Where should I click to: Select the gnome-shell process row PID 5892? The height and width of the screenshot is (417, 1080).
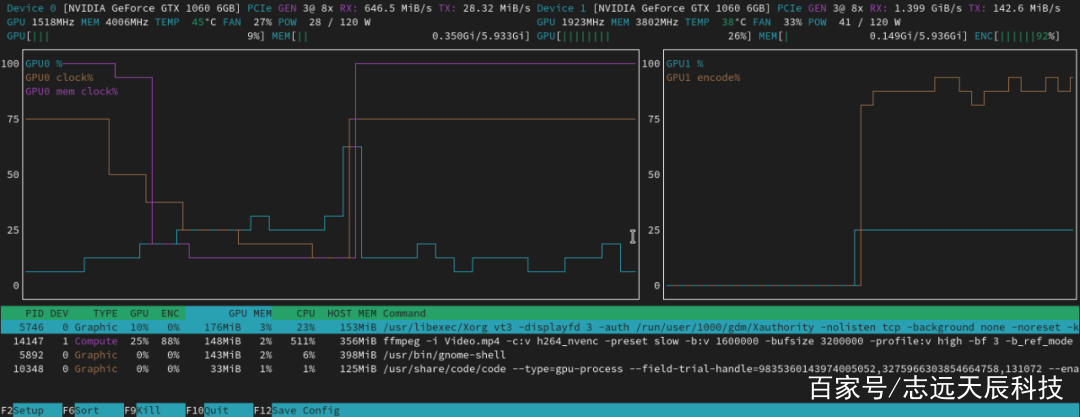(x=540, y=354)
